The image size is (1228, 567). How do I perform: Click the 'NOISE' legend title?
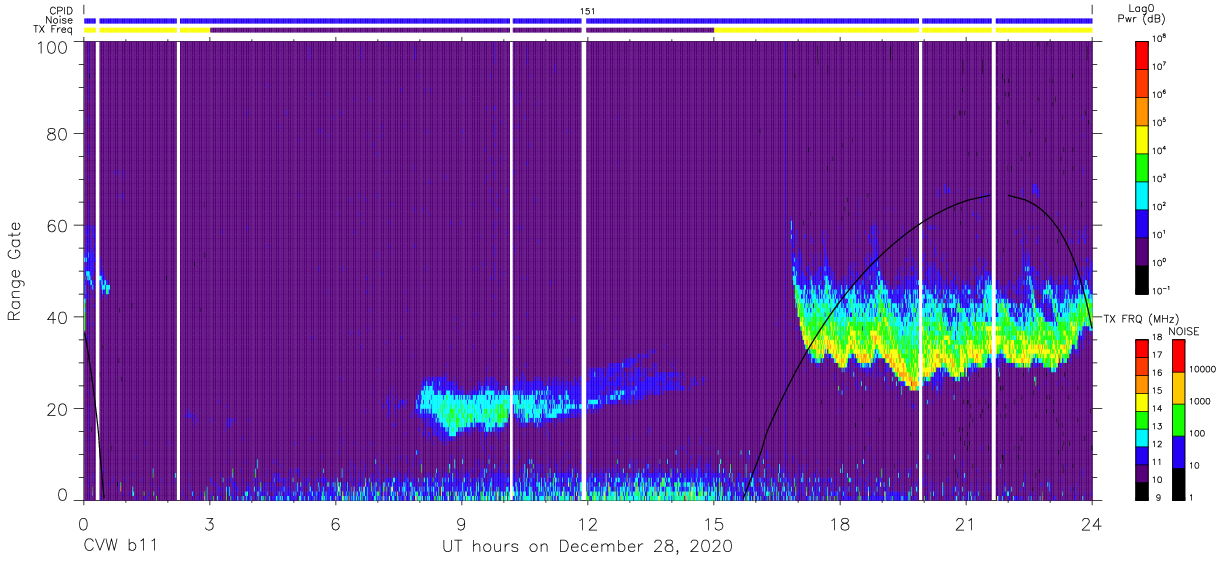(1183, 331)
